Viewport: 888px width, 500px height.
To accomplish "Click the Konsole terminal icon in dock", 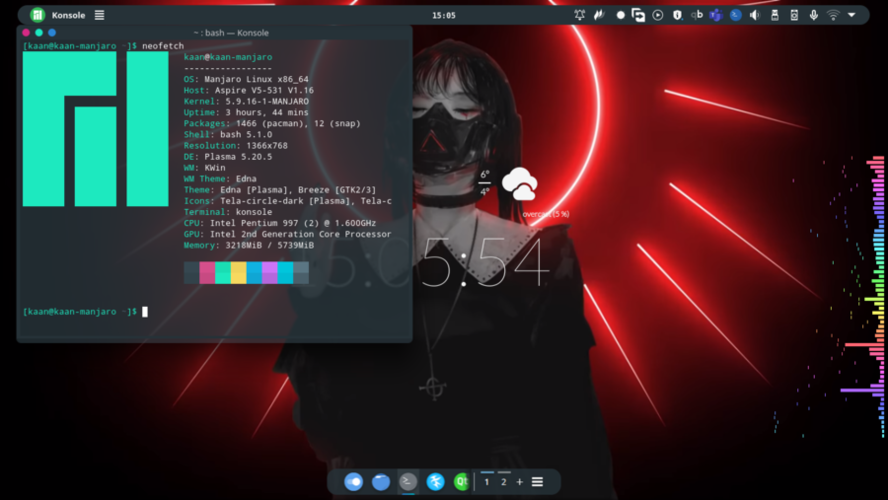I will pos(408,482).
